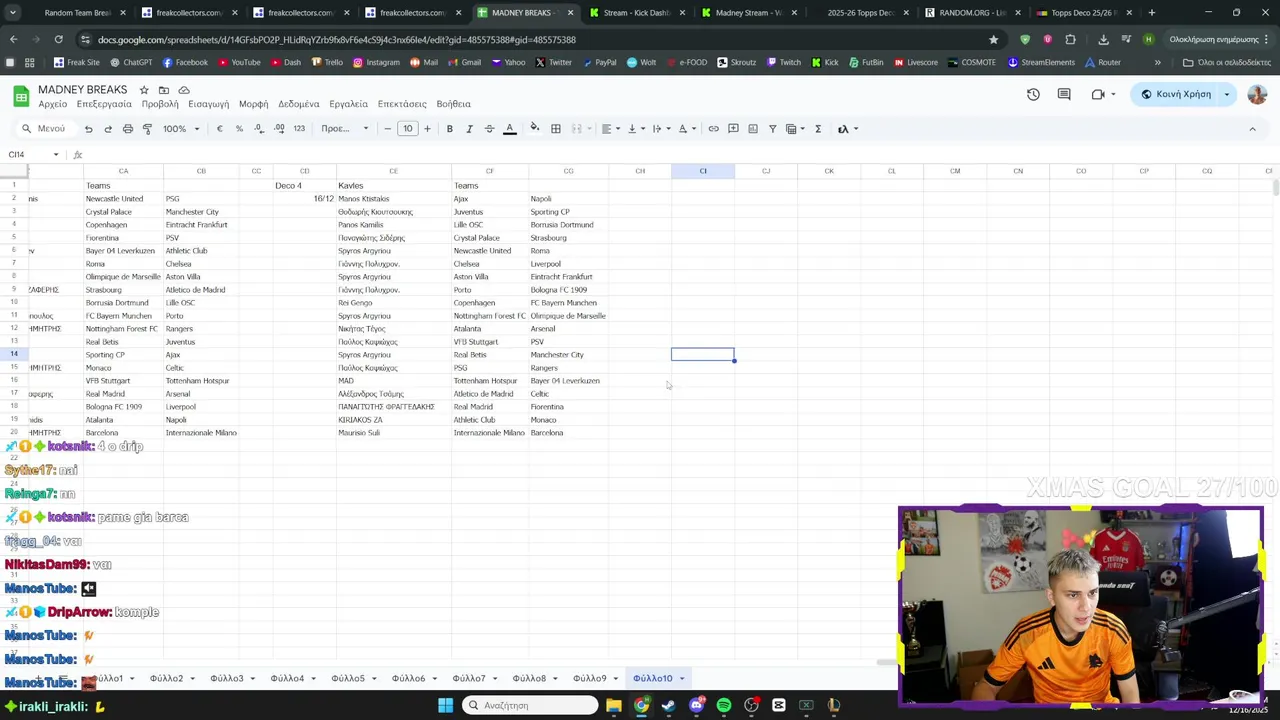
Task: Open the Βοήθεια menu
Action: 454,104
